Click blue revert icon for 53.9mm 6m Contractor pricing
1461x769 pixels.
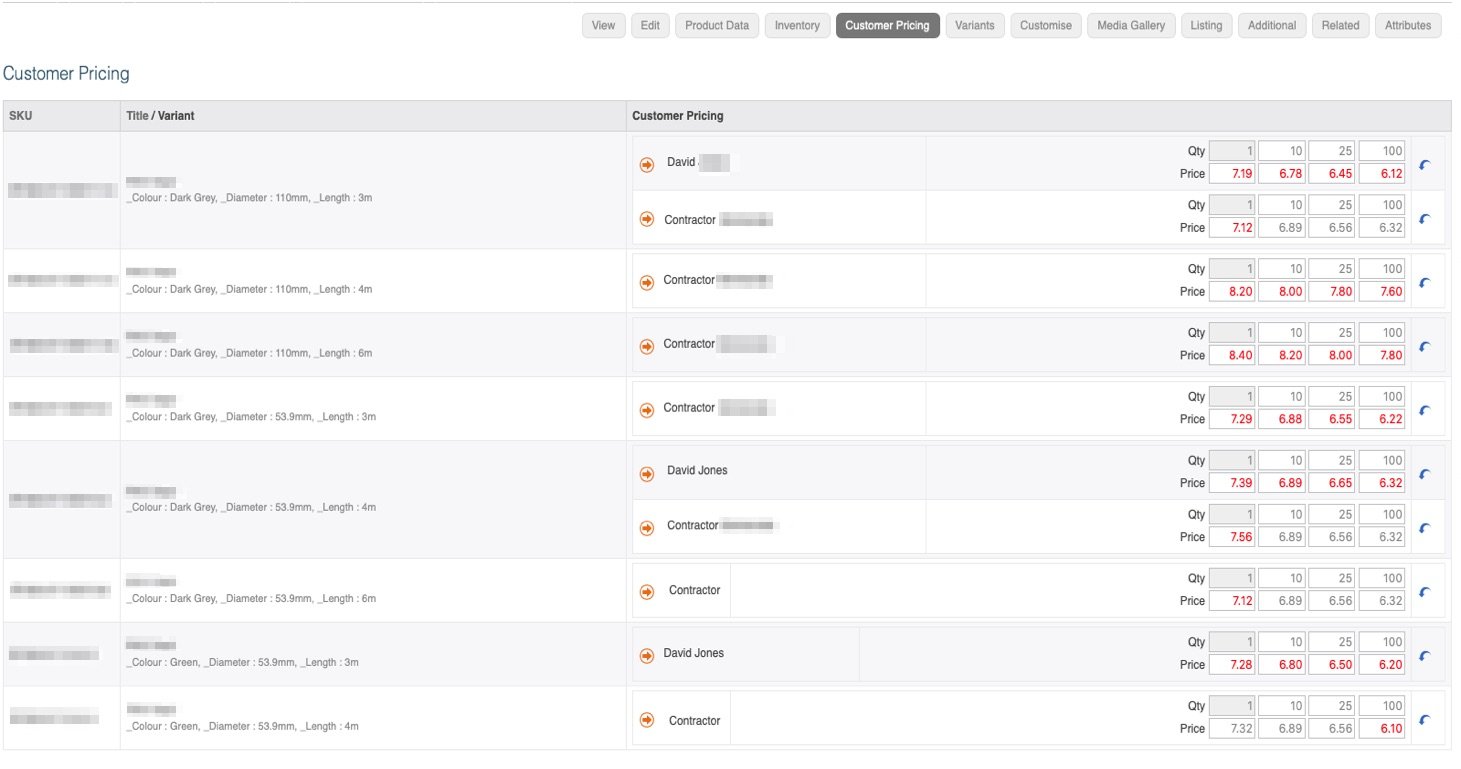pos(1424,592)
